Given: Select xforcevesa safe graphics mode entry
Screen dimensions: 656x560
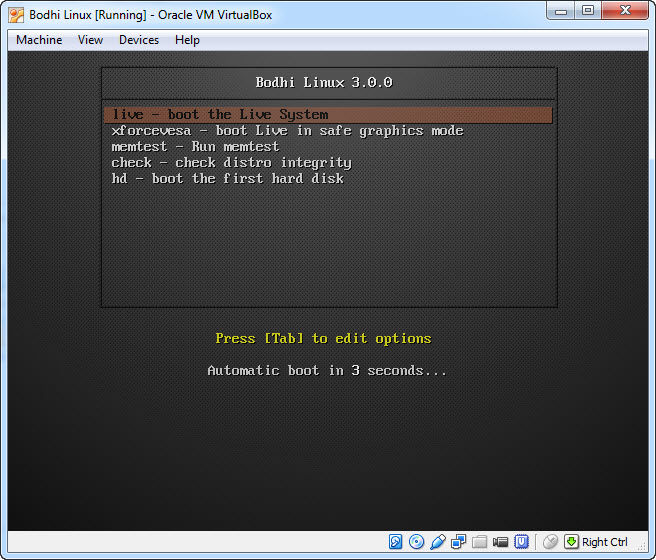Looking at the screenshot, I should coord(328,131).
